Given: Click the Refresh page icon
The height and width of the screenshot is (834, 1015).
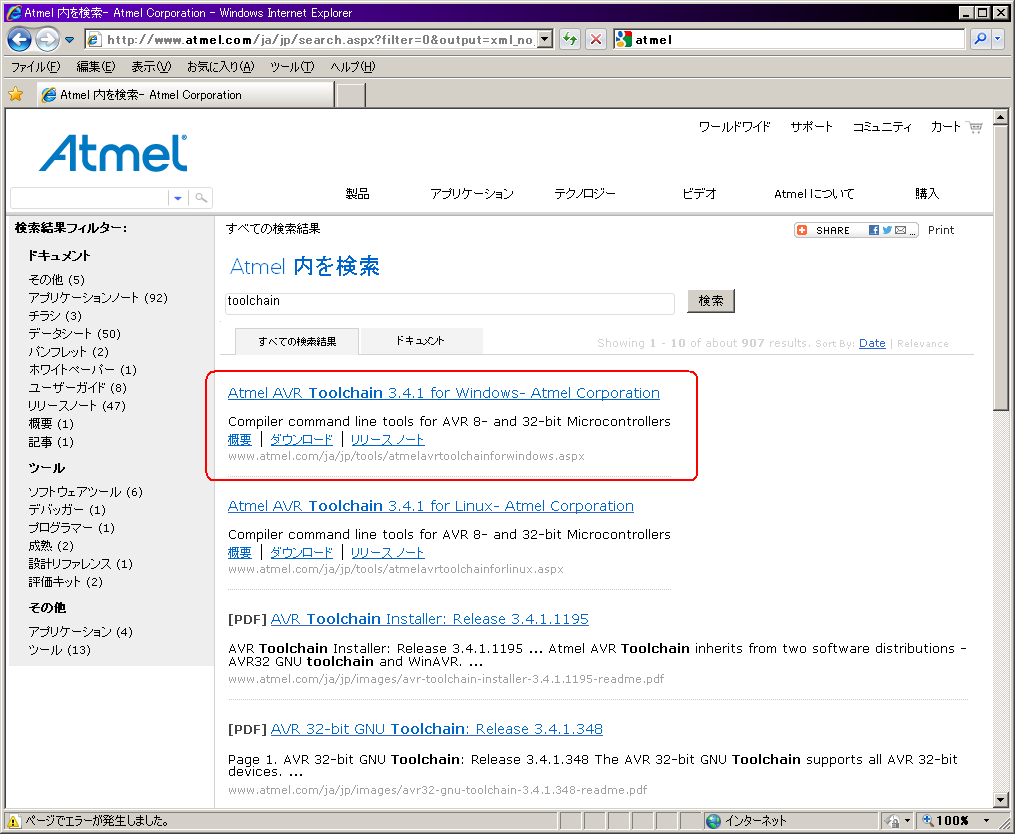Looking at the screenshot, I should (x=570, y=39).
